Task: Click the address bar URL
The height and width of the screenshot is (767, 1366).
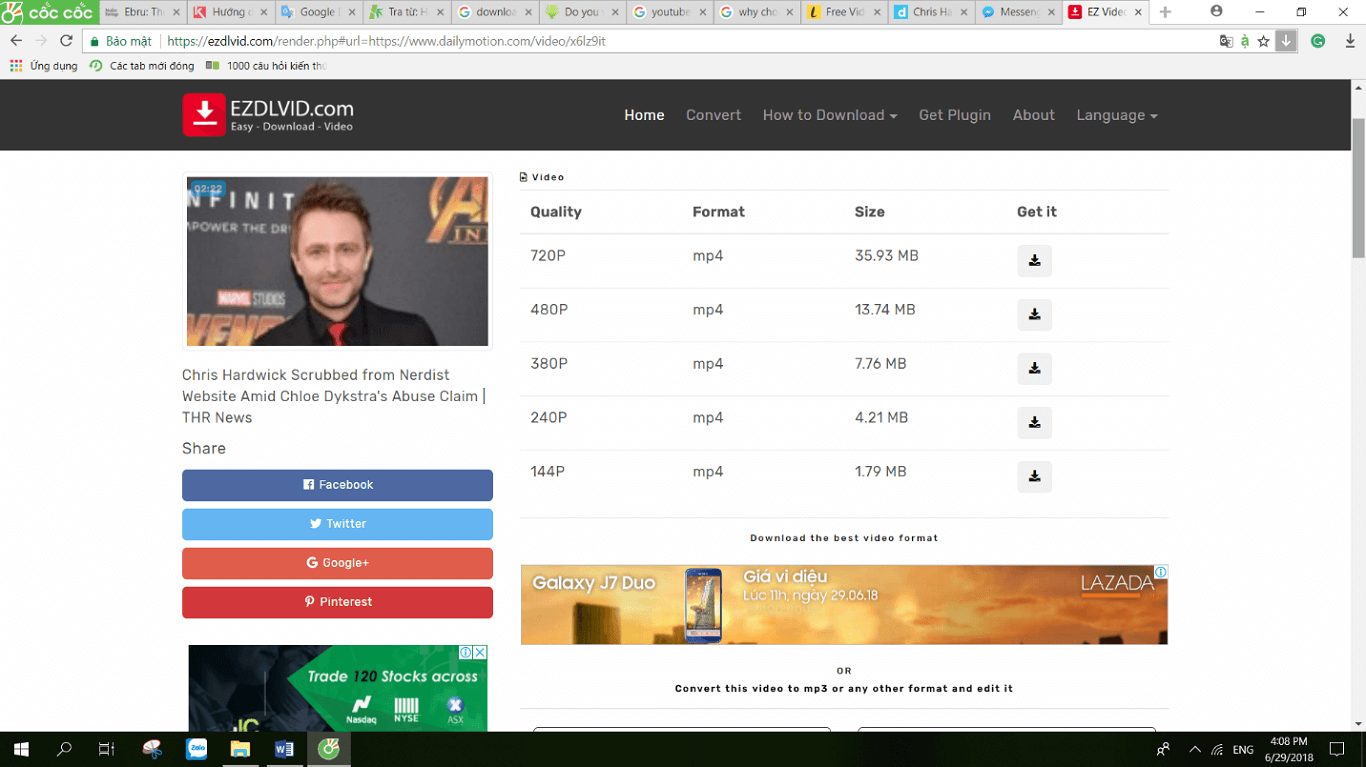Action: tap(386, 41)
